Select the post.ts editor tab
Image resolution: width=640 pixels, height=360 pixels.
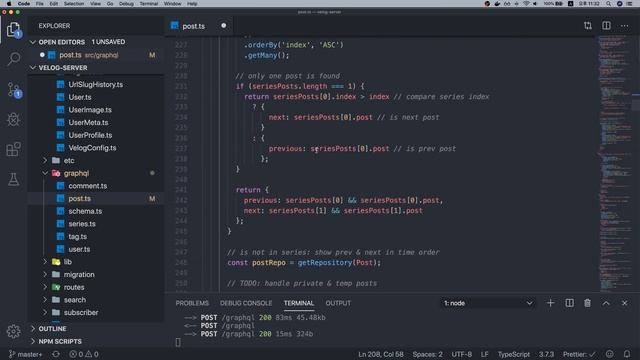(193, 26)
